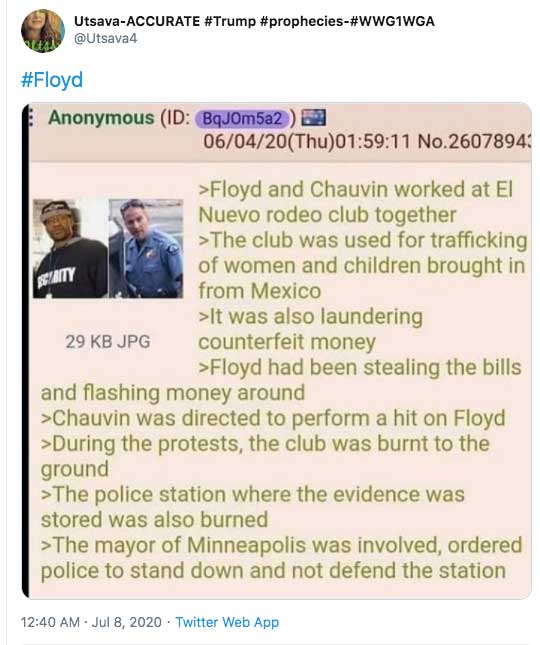Click the #WWG1WGA tag in display name
The image size is (540, 645).
click(392, 21)
